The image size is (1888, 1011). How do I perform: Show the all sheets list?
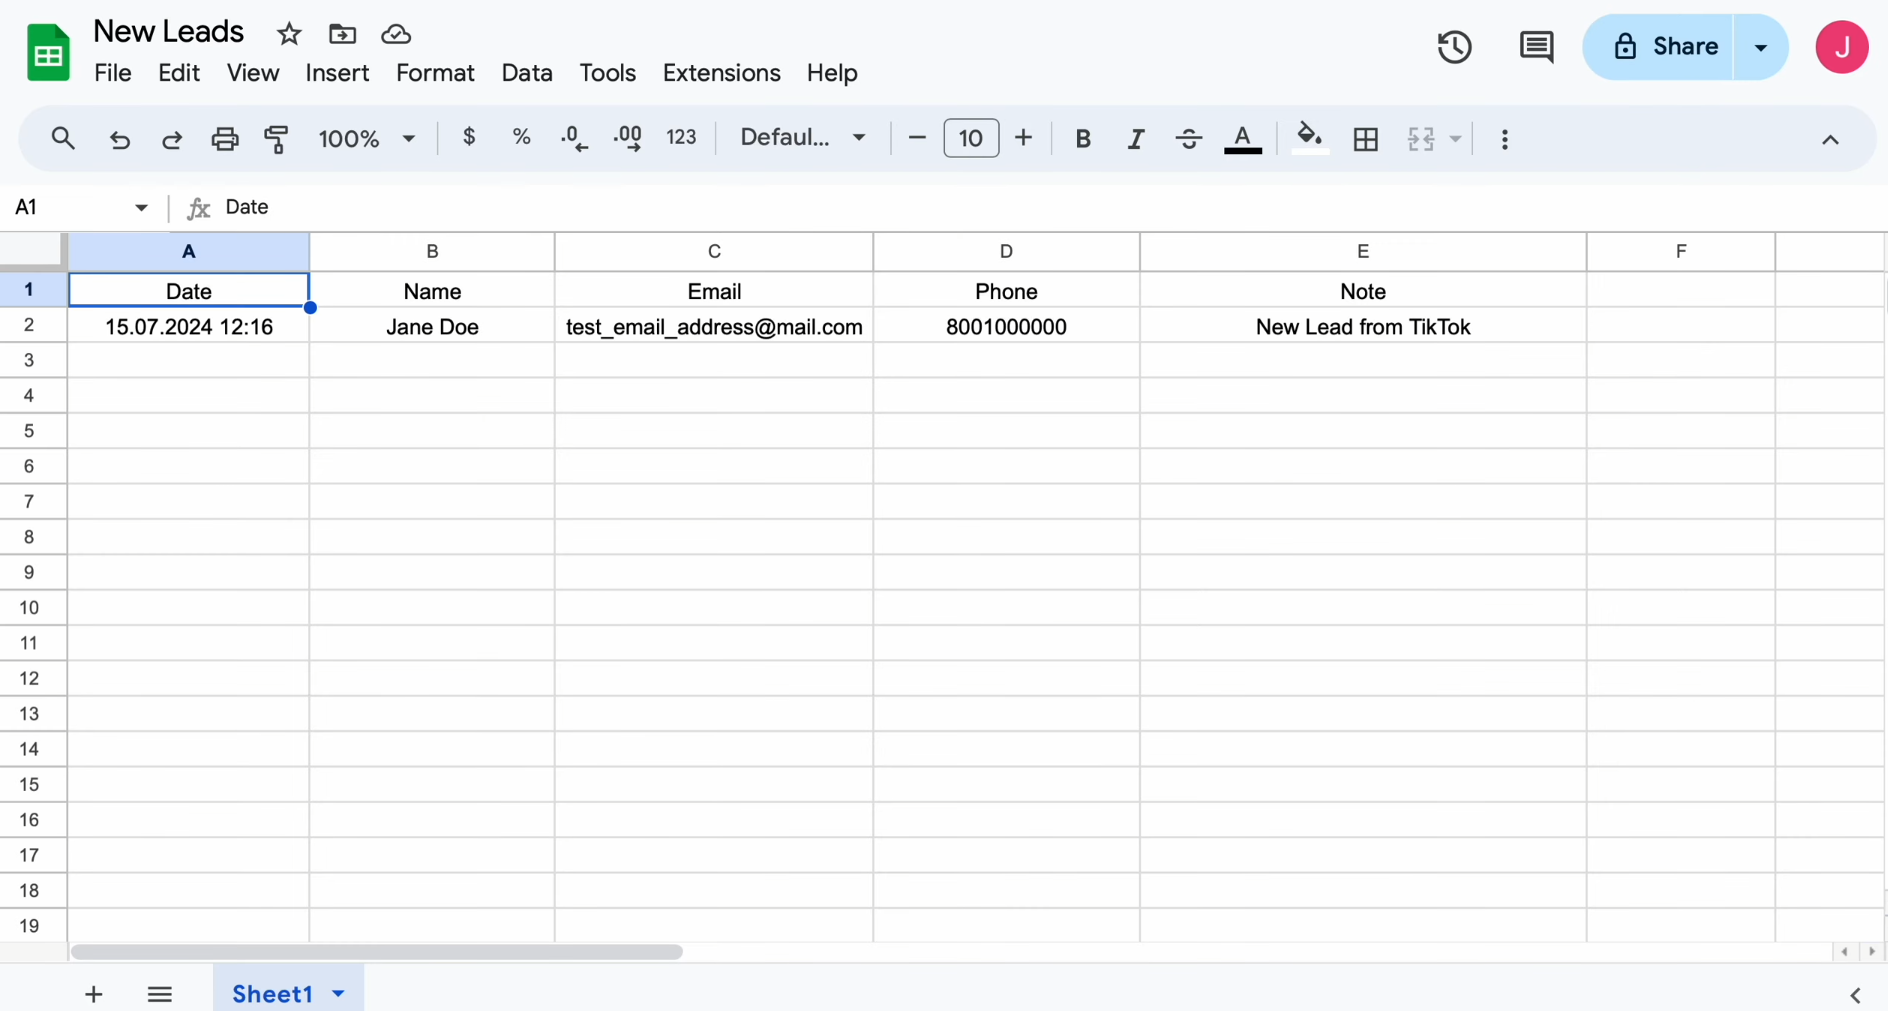click(160, 994)
